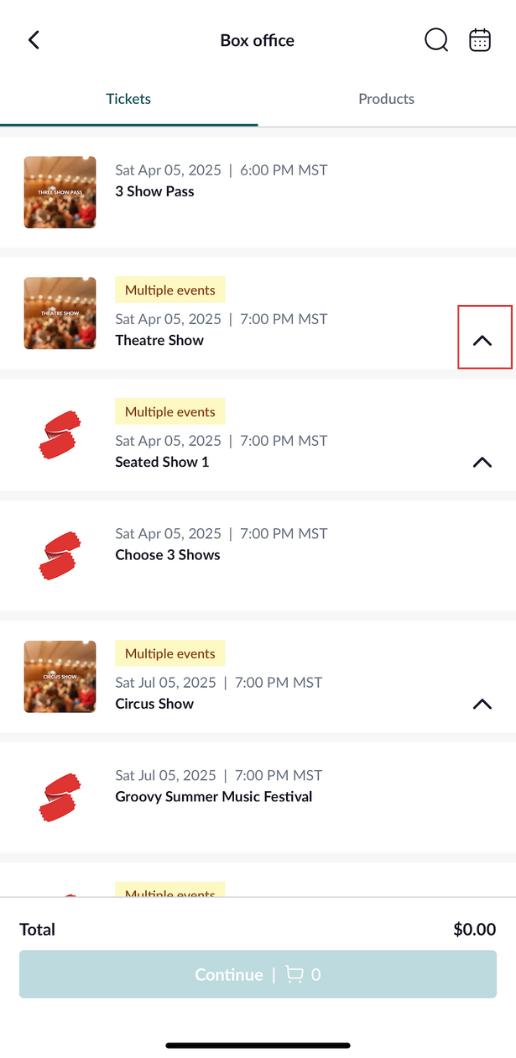Open the calendar icon in header
The image size is (516, 1058).
coord(480,40)
